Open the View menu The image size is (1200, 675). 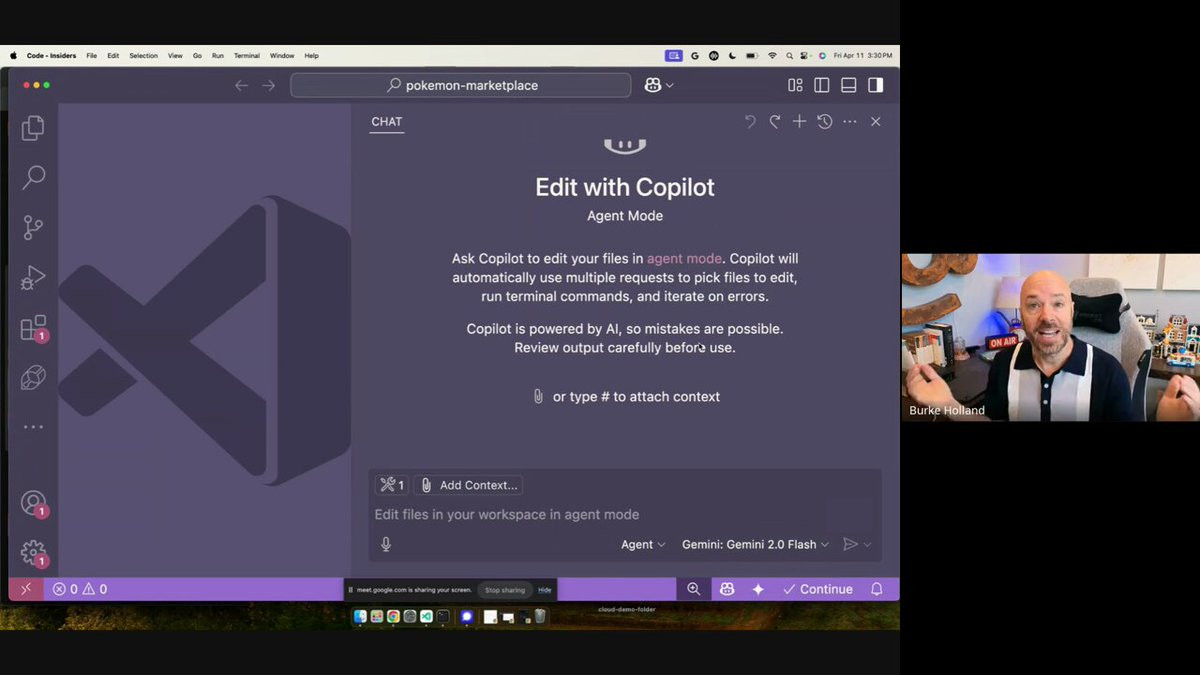pos(175,56)
